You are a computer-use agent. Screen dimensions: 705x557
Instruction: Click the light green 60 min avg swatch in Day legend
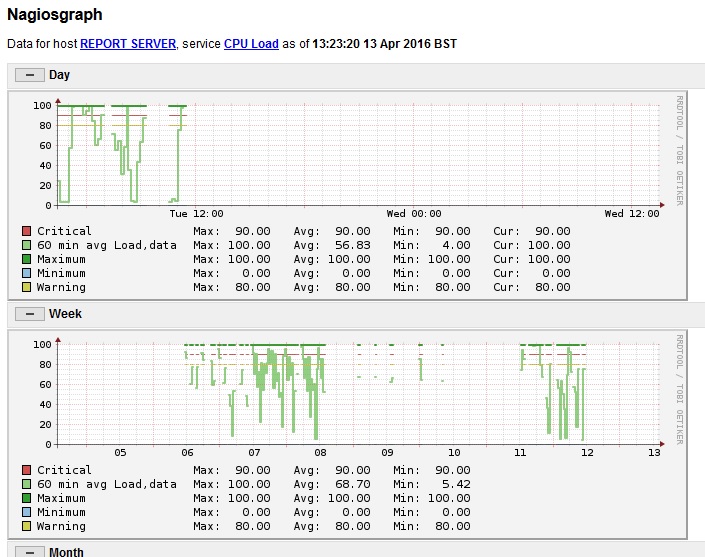[x=26, y=245]
